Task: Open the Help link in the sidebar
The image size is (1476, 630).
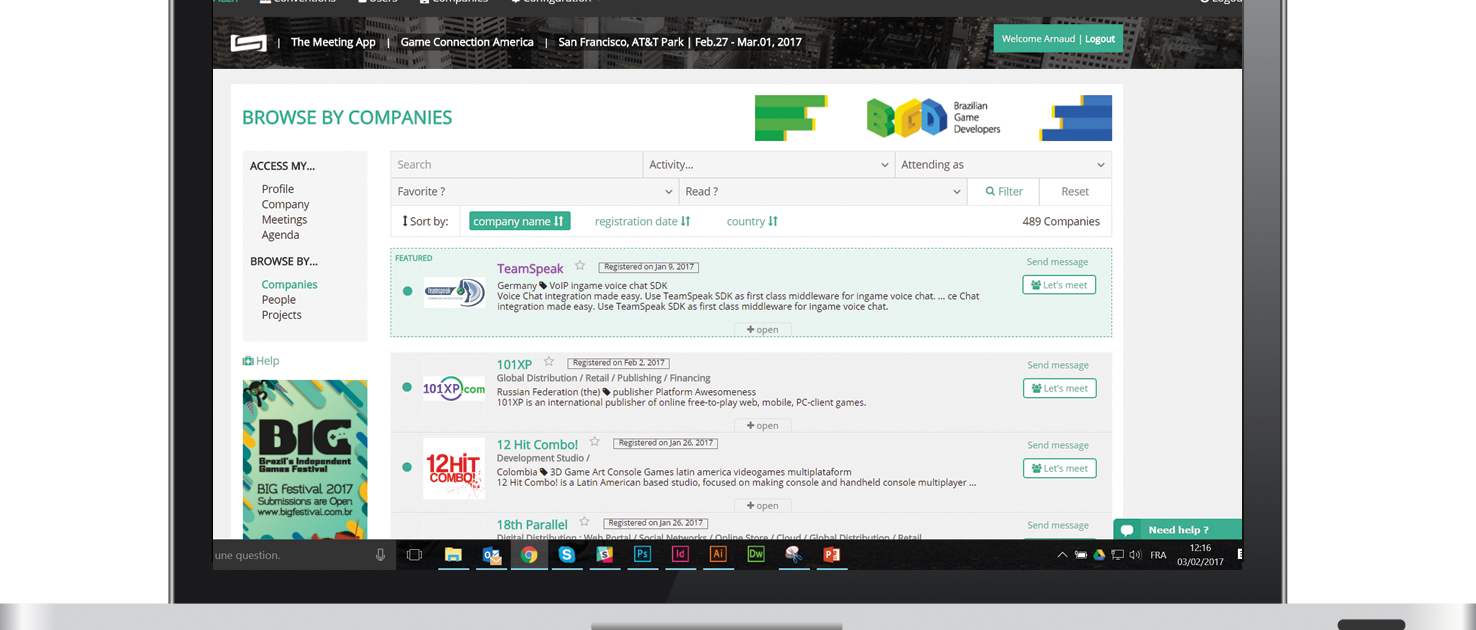Action: [261, 361]
